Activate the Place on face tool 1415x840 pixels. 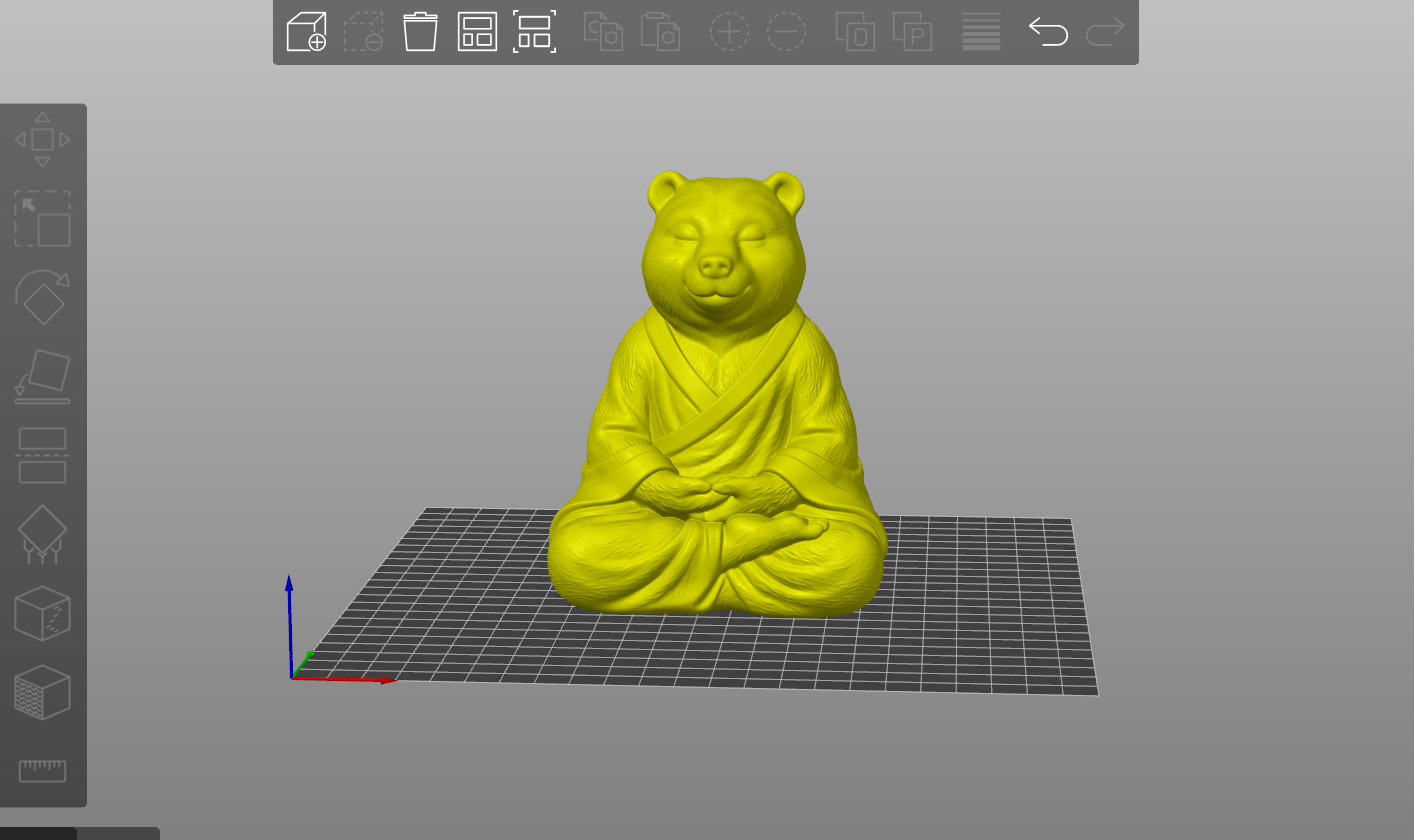pos(42,376)
